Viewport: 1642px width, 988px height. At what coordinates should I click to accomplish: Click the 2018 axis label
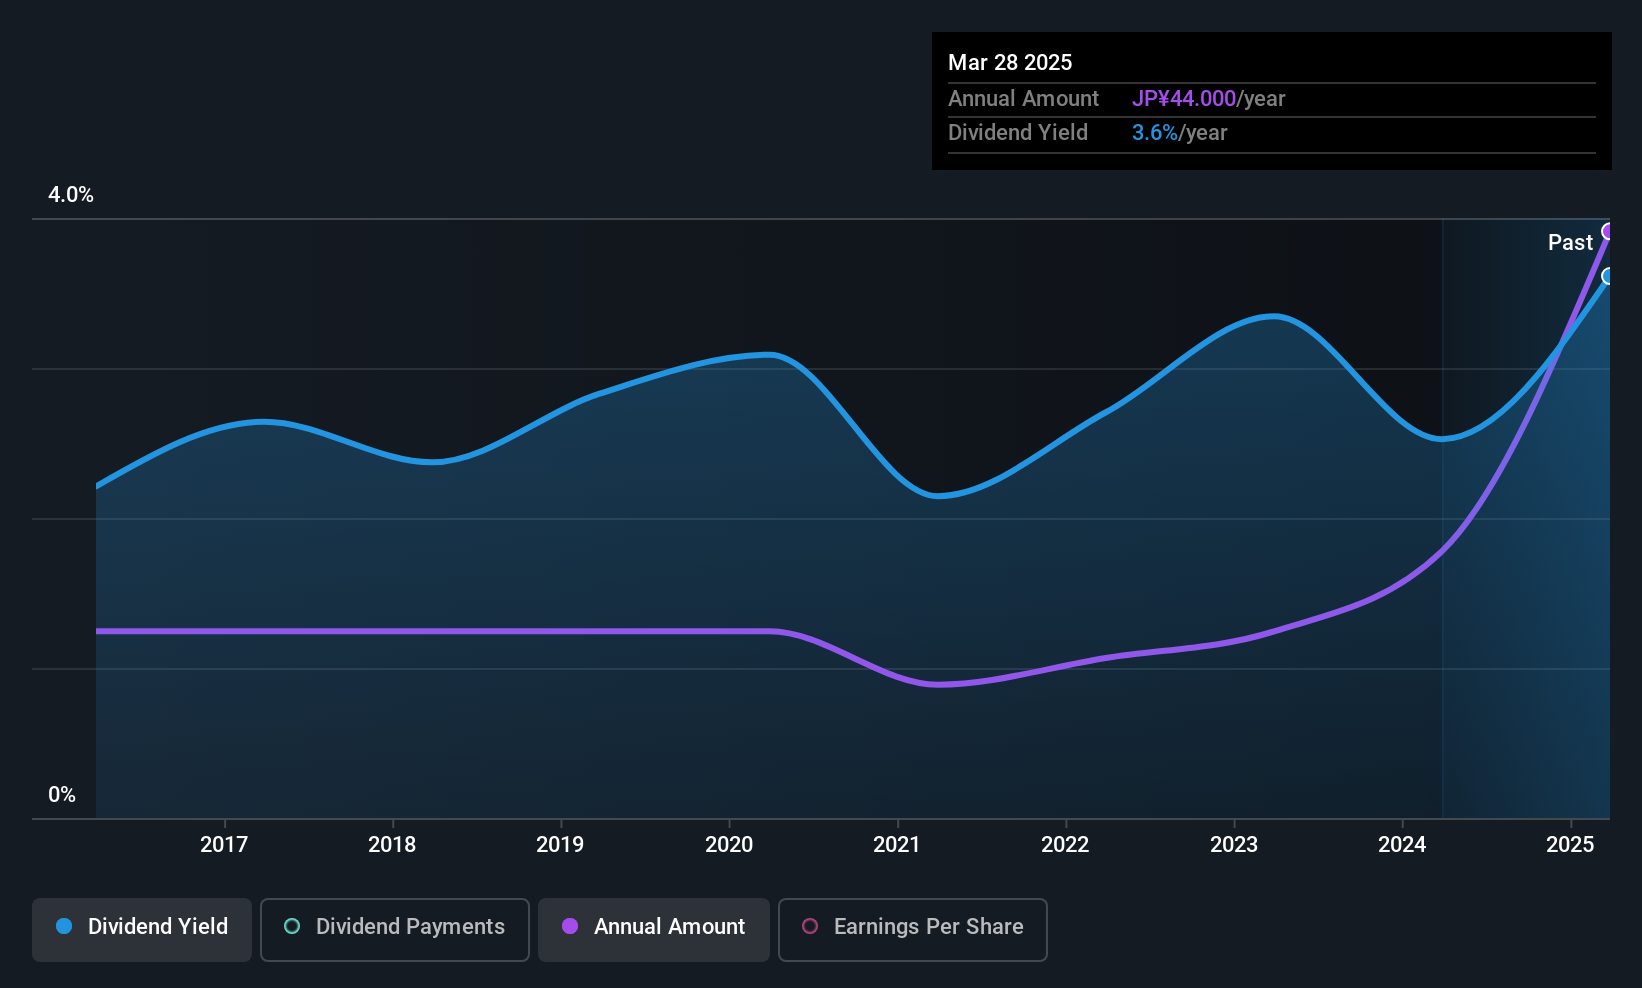click(x=392, y=845)
